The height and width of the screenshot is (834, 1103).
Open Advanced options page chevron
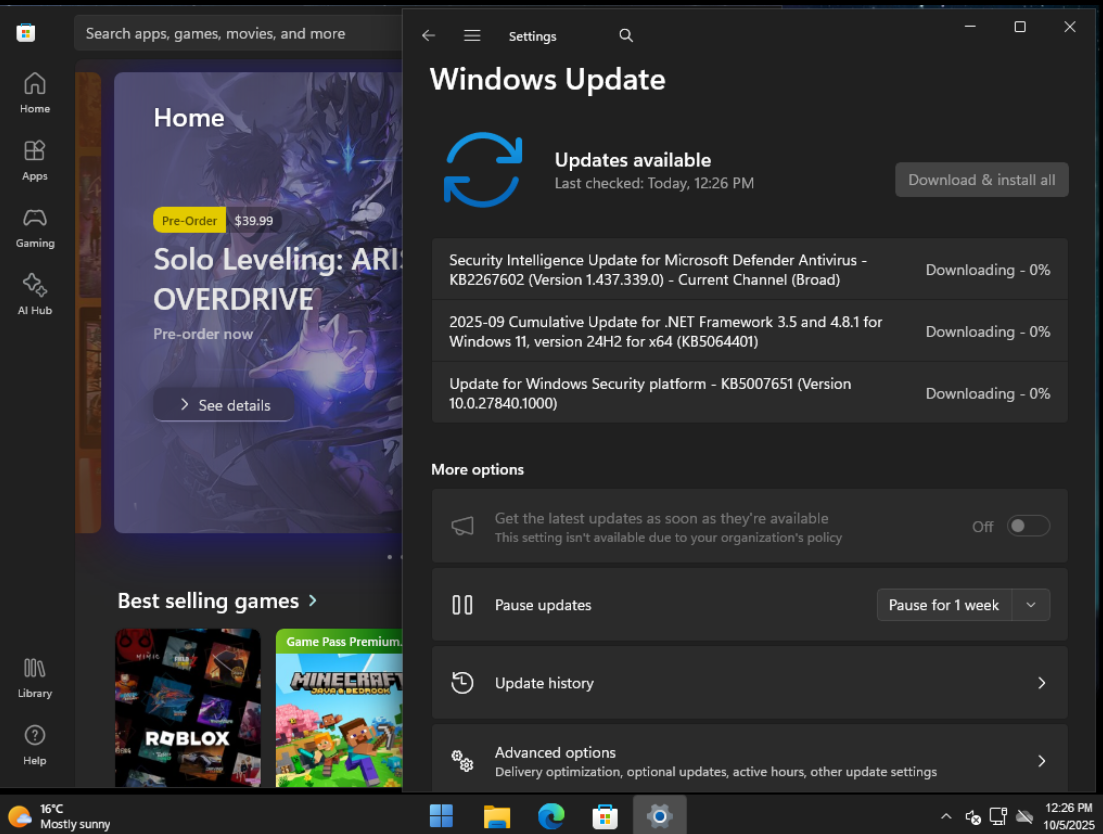pos(1042,761)
